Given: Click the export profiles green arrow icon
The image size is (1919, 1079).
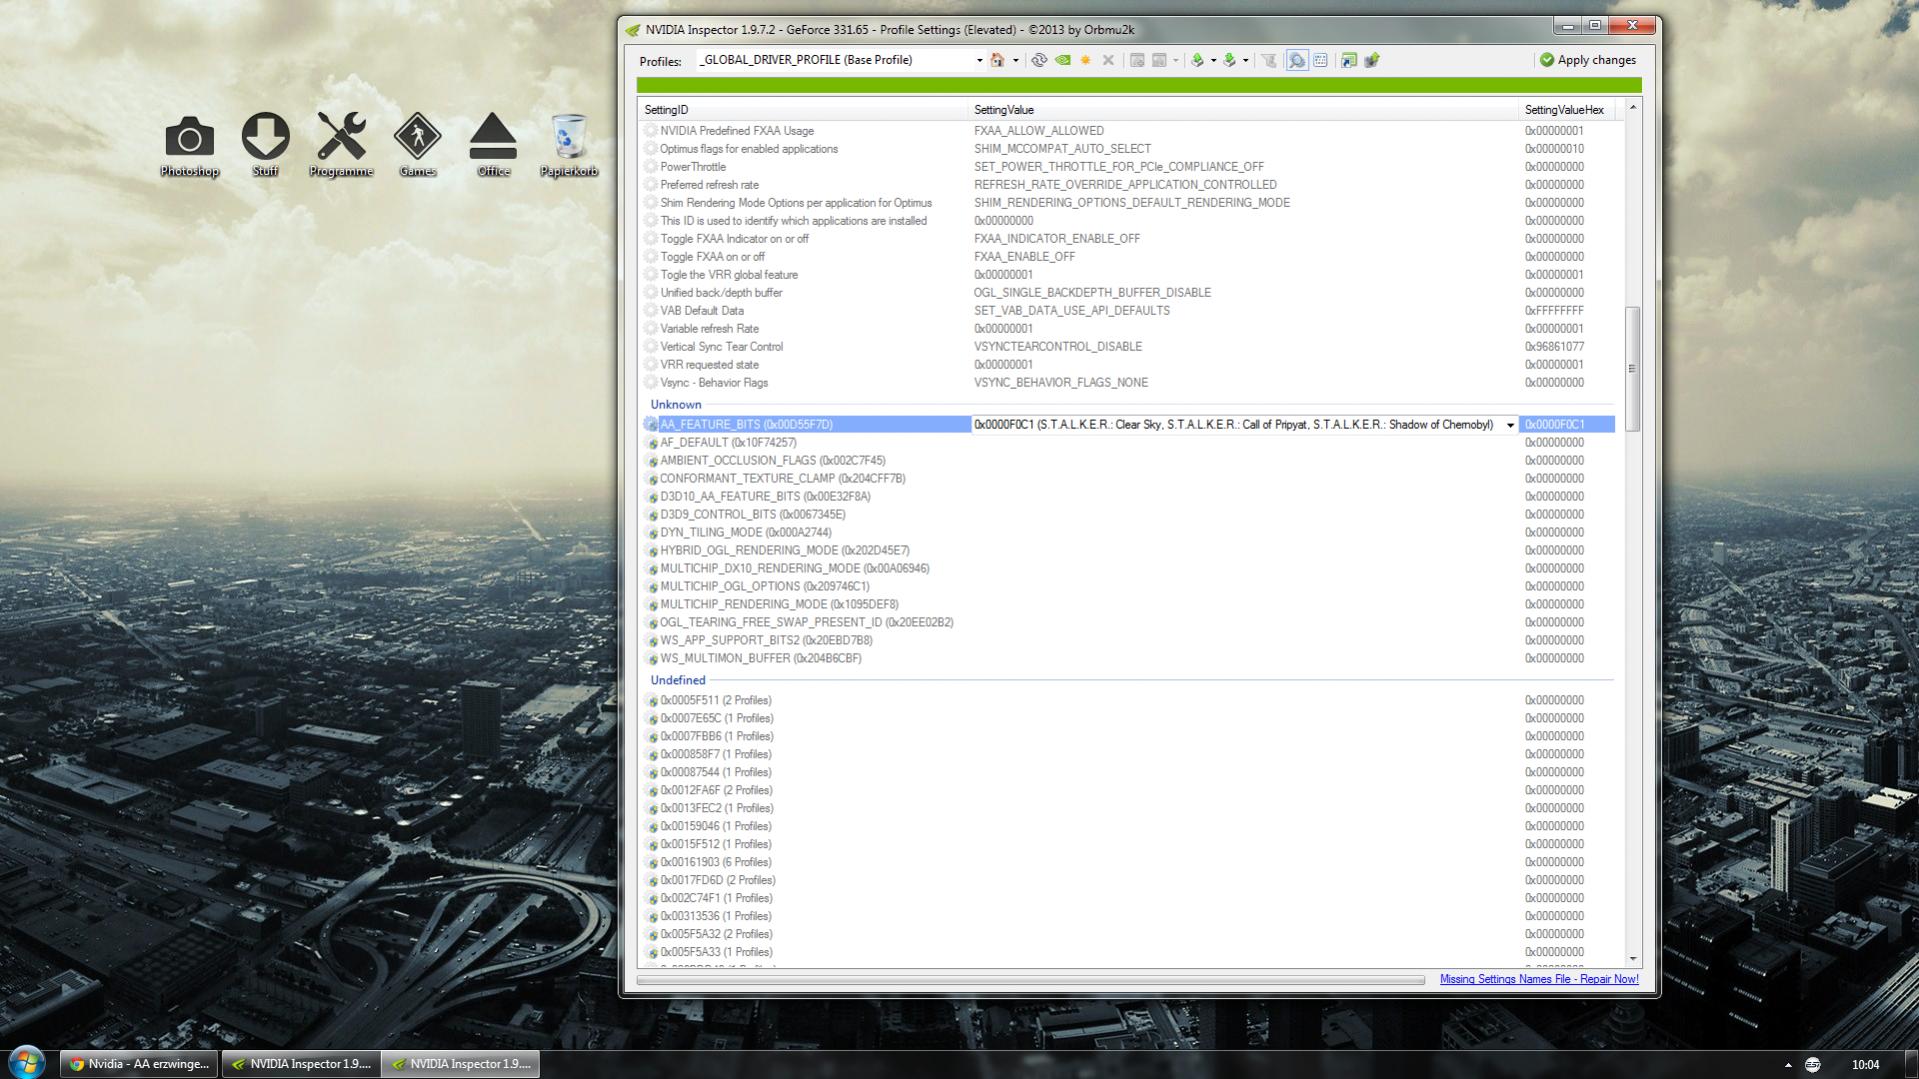Looking at the screenshot, I should click(1197, 60).
